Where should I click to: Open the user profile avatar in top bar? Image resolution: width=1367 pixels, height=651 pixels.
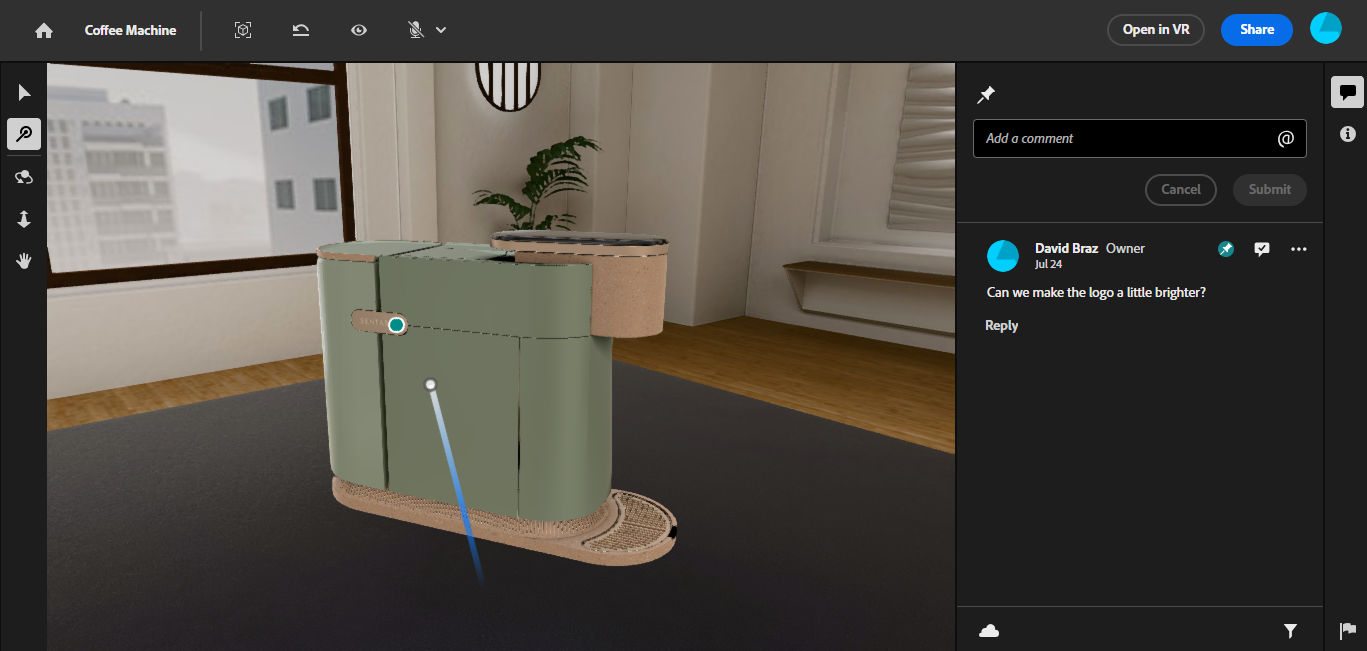pyautogui.click(x=1325, y=29)
